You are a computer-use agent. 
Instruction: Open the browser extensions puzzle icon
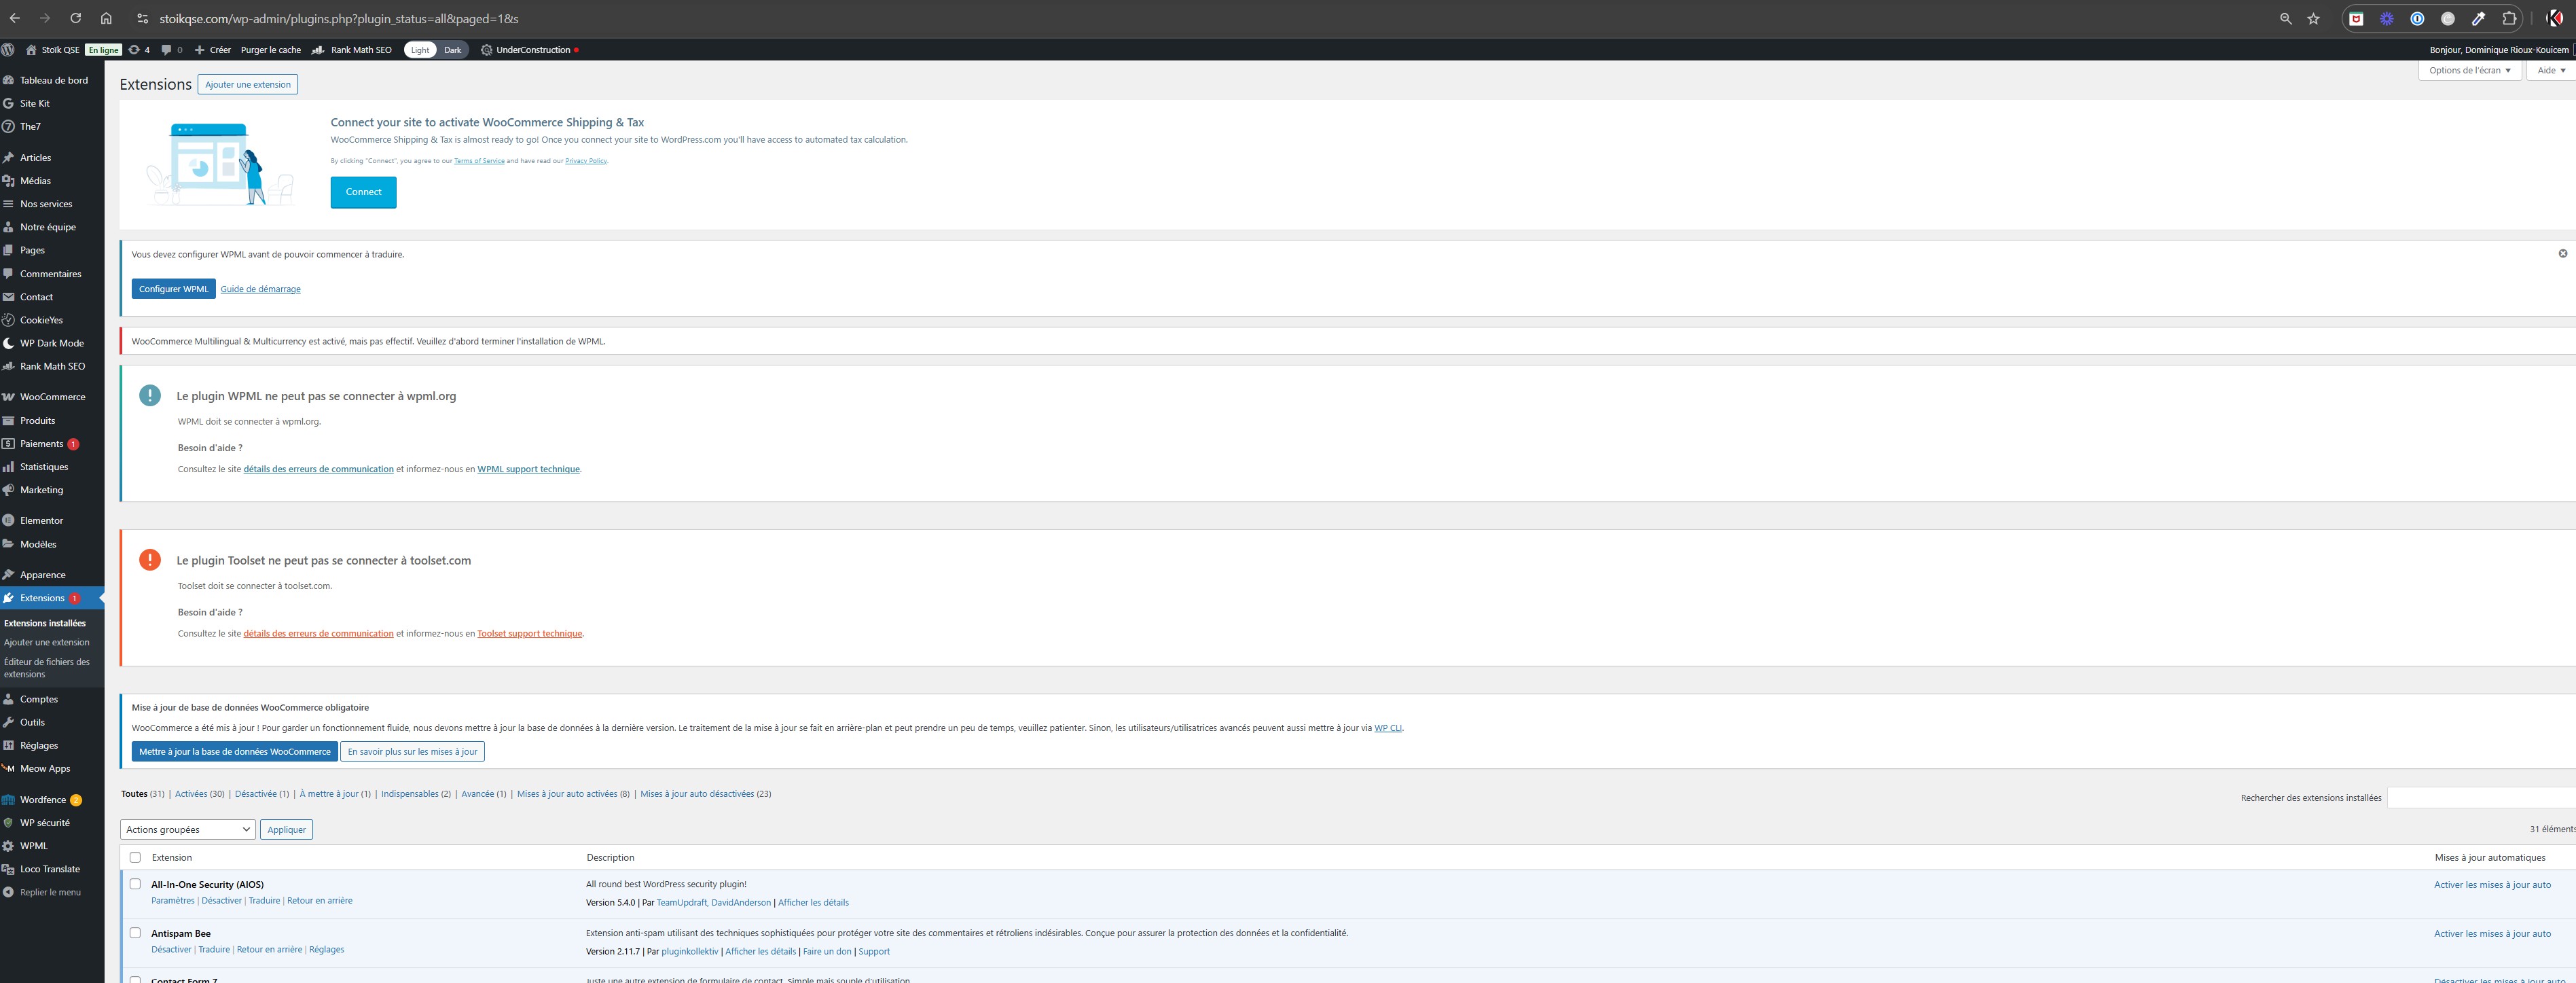point(2509,18)
